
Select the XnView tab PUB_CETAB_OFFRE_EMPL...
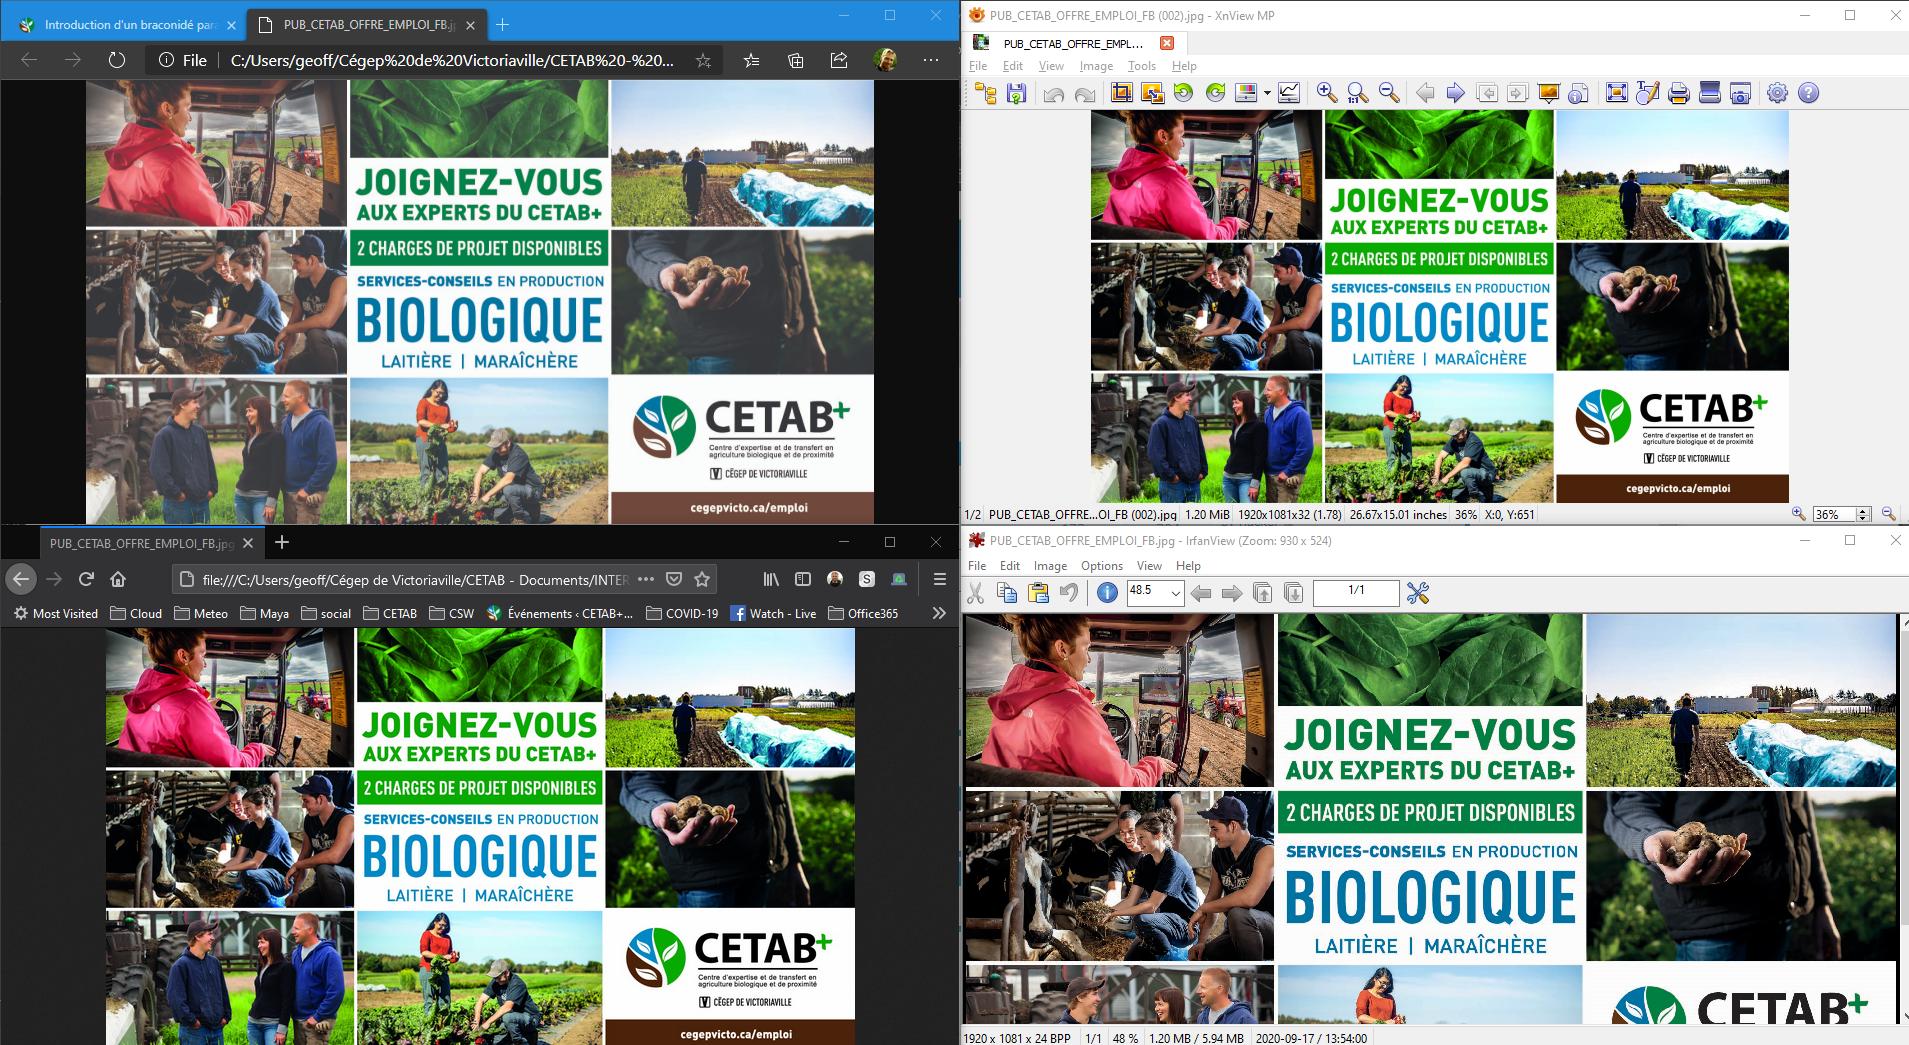pyautogui.click(x=1073, y=43)
